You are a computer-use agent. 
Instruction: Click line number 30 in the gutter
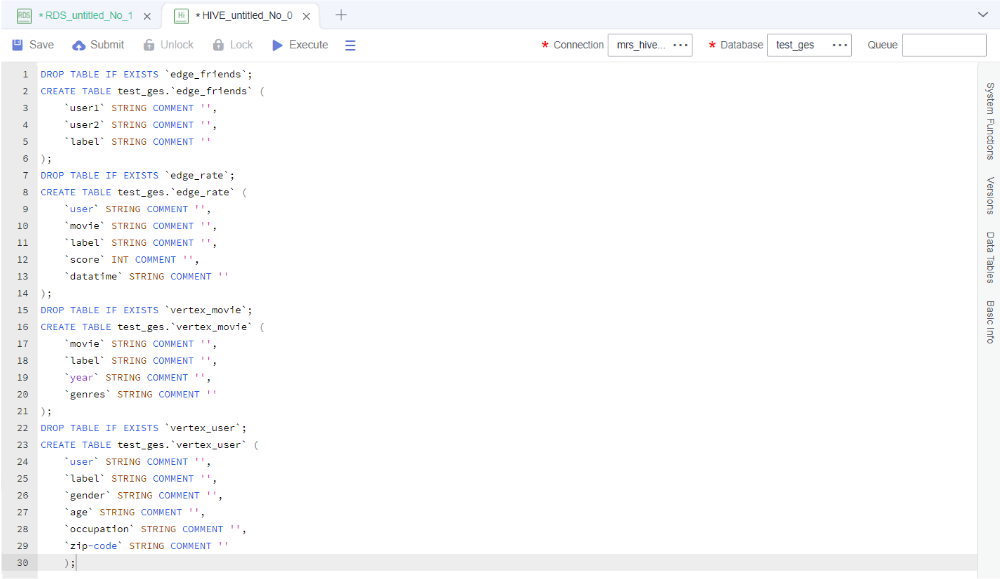(x=22, y=563)
